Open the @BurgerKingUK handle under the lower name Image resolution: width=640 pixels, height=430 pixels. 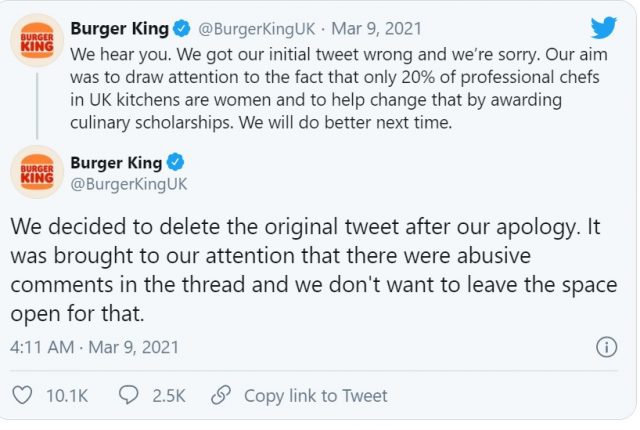129,184
